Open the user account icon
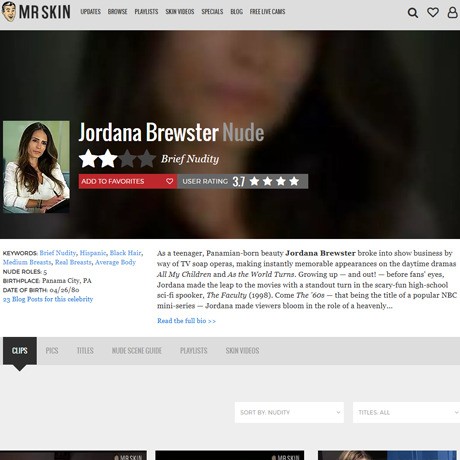This screenshot has width=460, height=460. click(452, 12)
